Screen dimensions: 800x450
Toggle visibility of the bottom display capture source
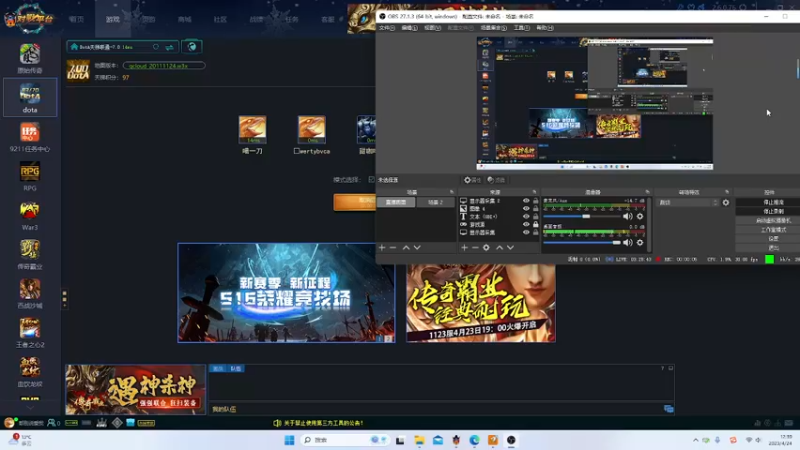point(526,232)
